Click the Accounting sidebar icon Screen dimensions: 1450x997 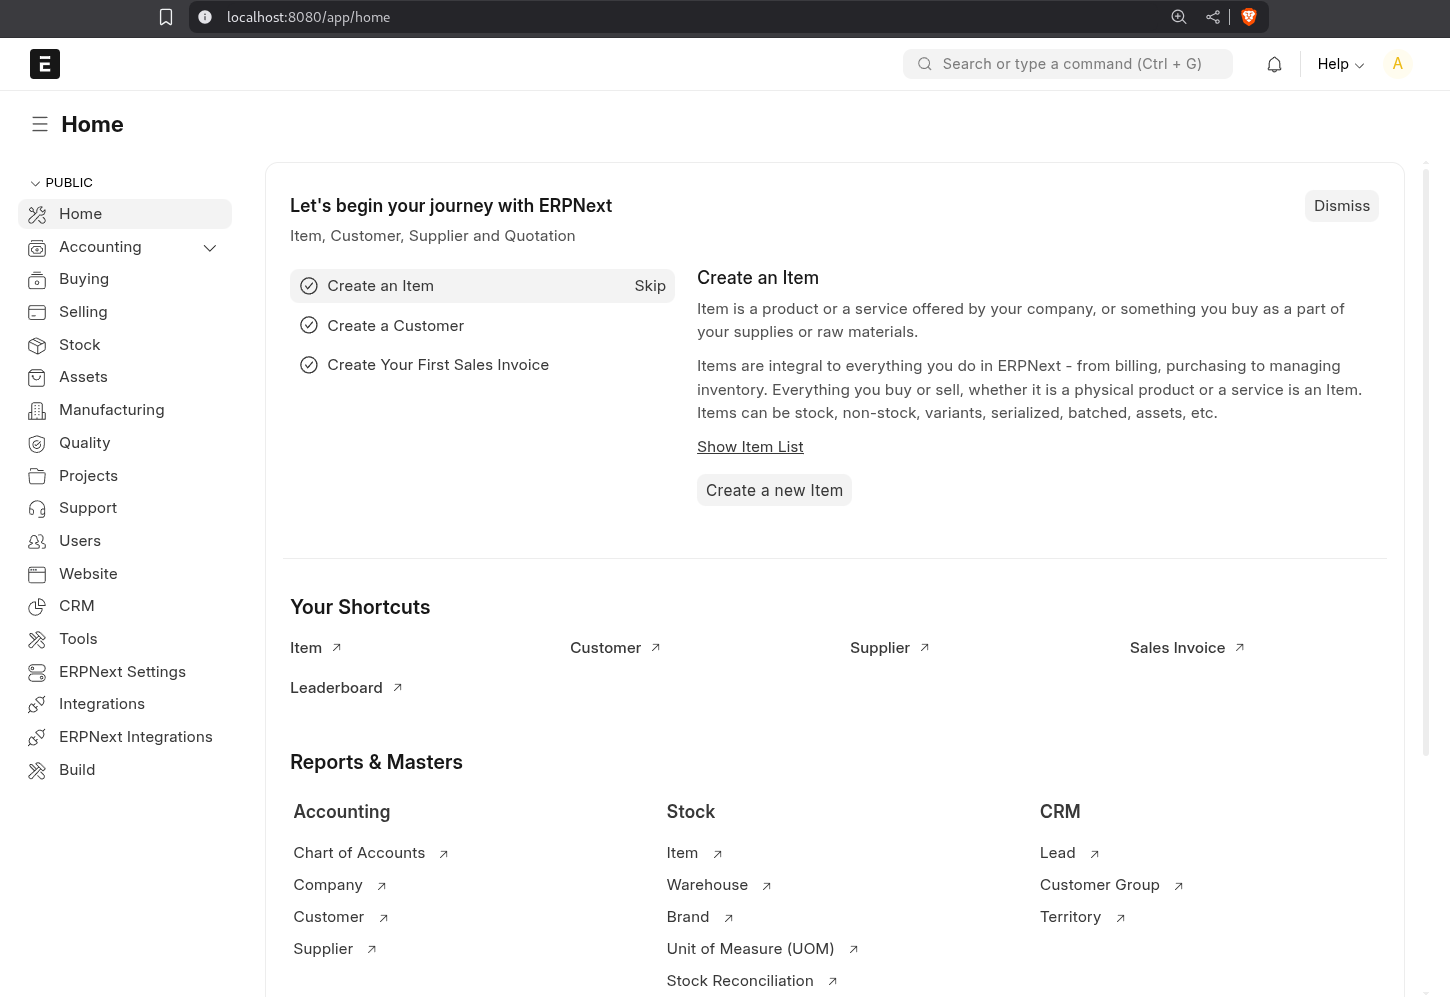coord(37,247)
